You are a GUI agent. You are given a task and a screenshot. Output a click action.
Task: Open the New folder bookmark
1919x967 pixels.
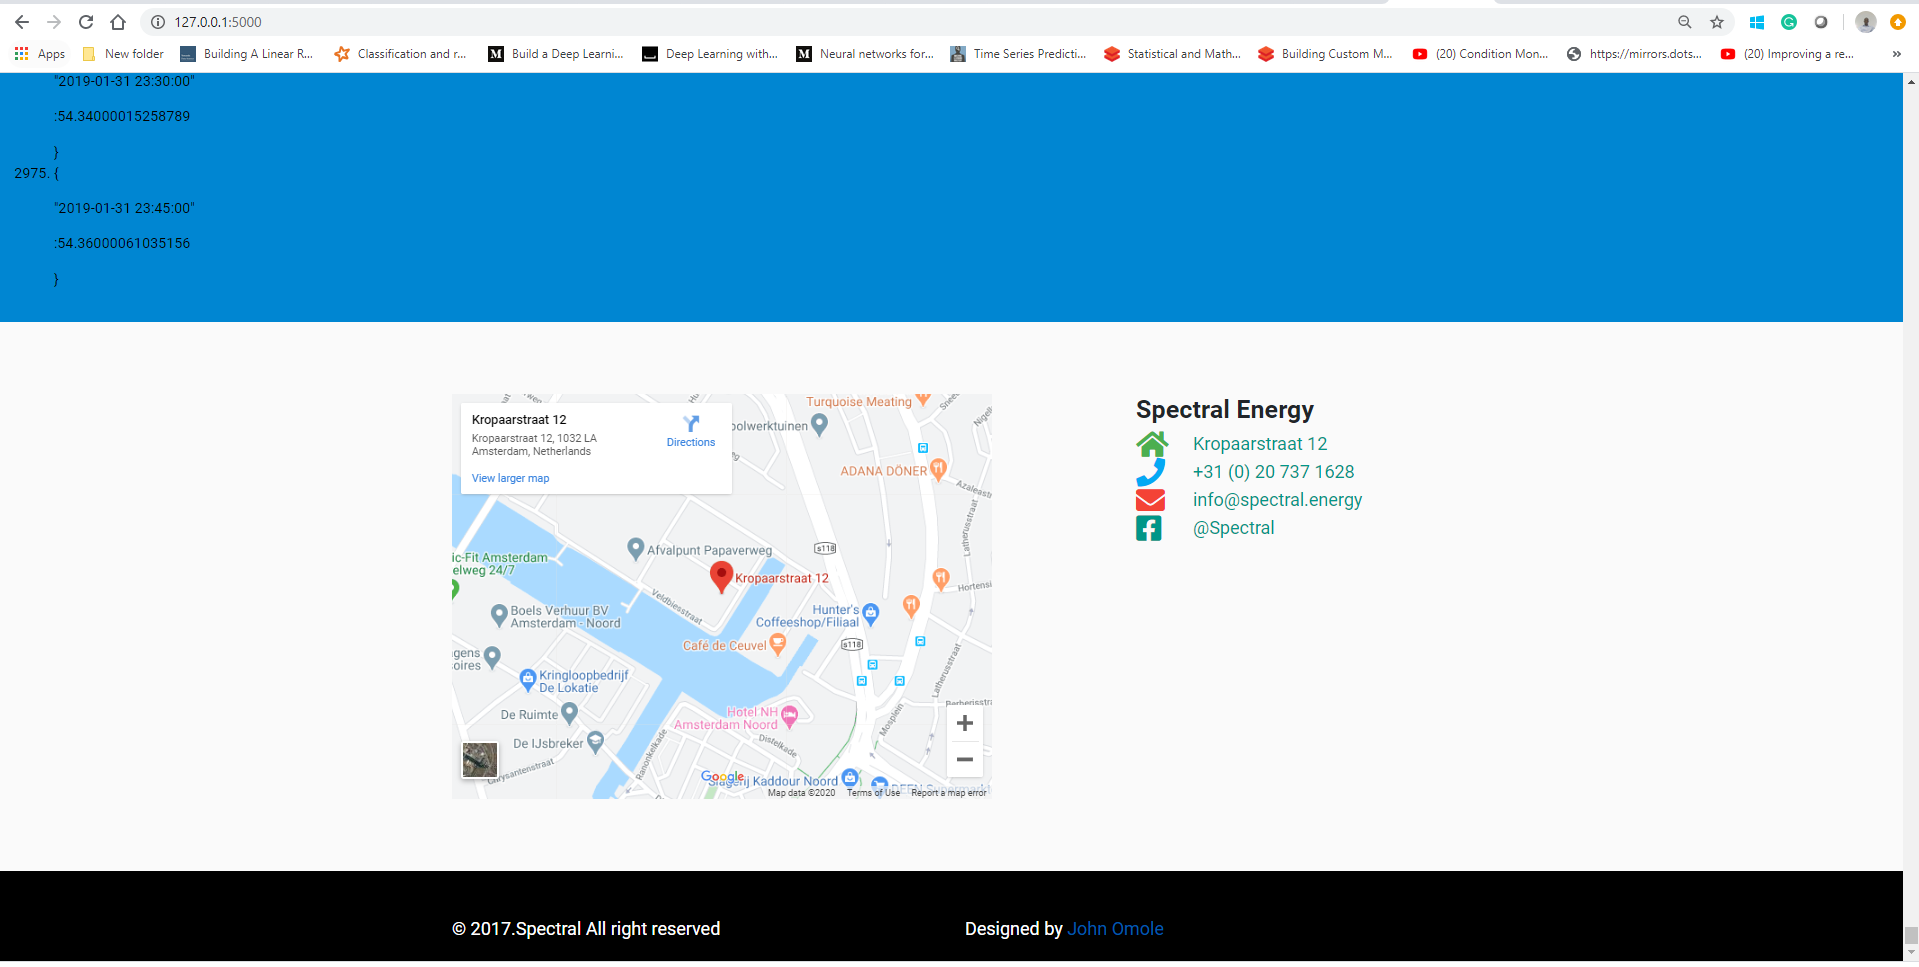tap(123, 54)
